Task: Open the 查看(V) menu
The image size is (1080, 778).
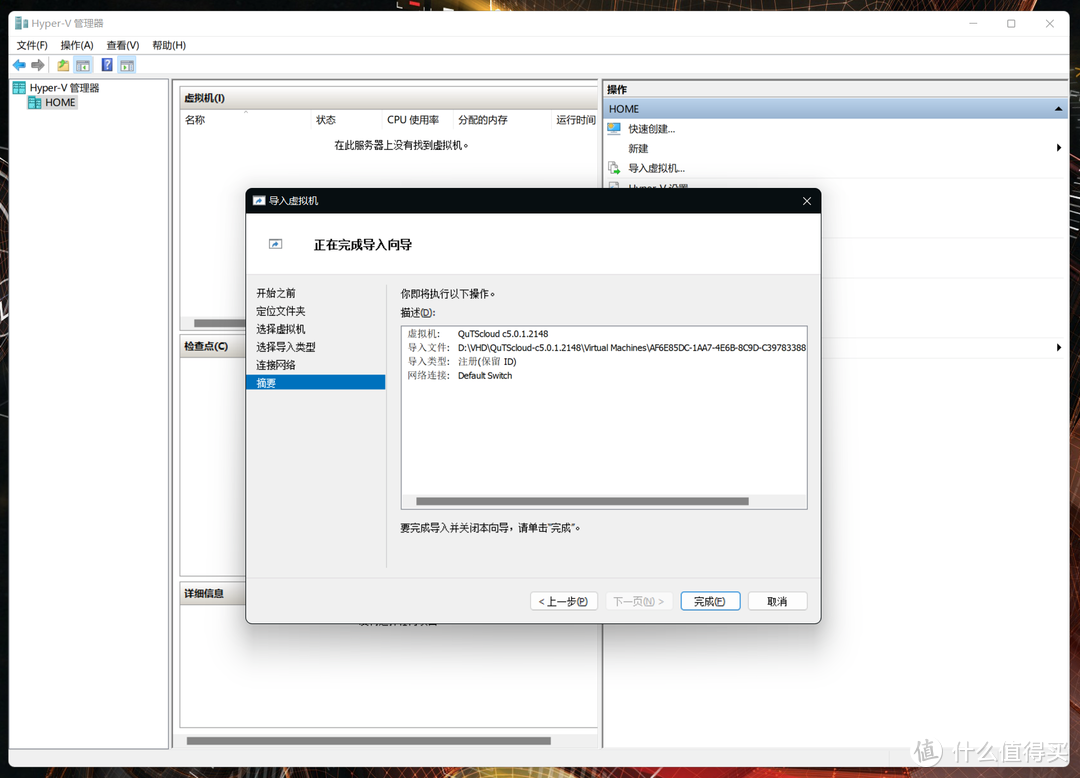Action: point(123,45)
